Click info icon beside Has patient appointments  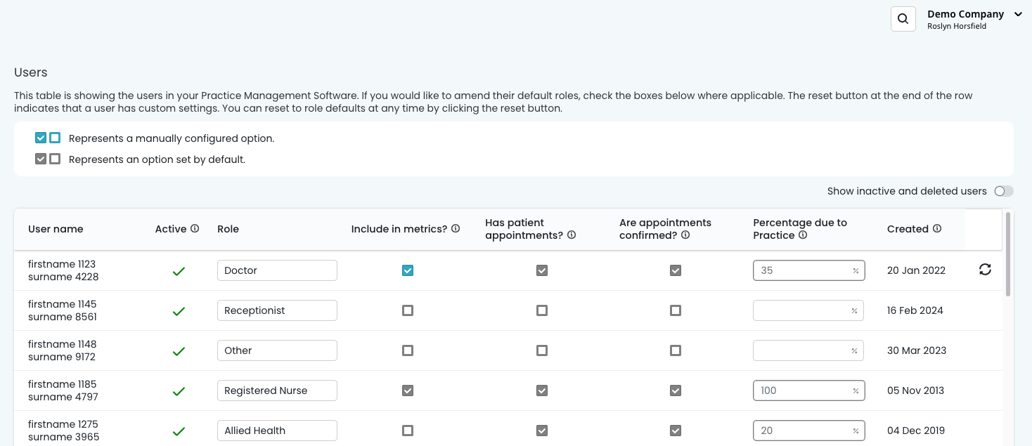[572, 235]
